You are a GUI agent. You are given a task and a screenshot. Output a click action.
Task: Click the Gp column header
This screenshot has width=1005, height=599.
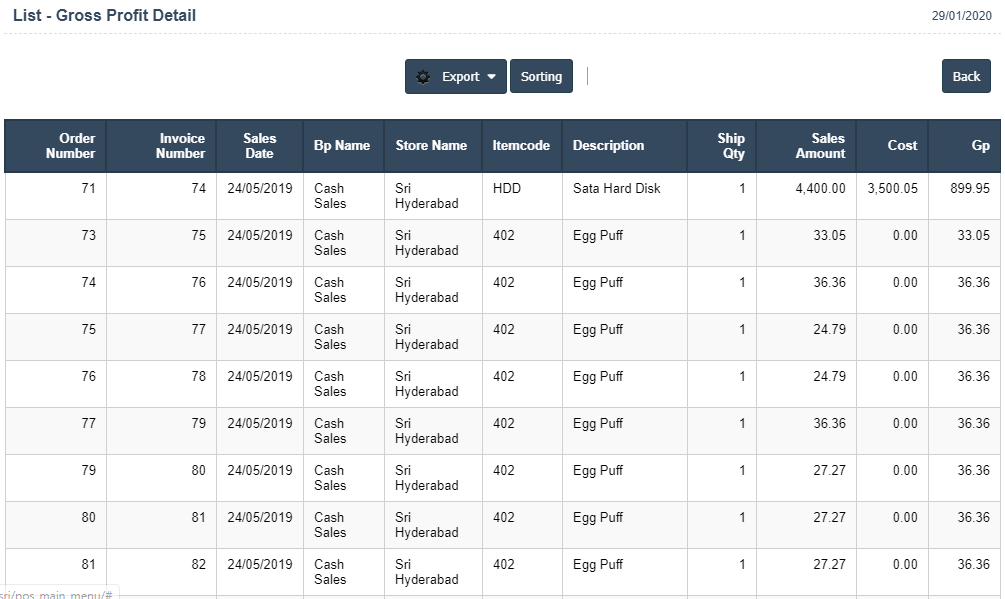tap(980, 146)
